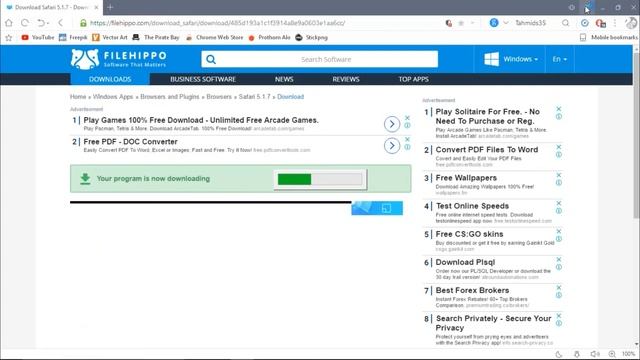
Task: Go to the browser home page icon
Action: coord(9,23)
